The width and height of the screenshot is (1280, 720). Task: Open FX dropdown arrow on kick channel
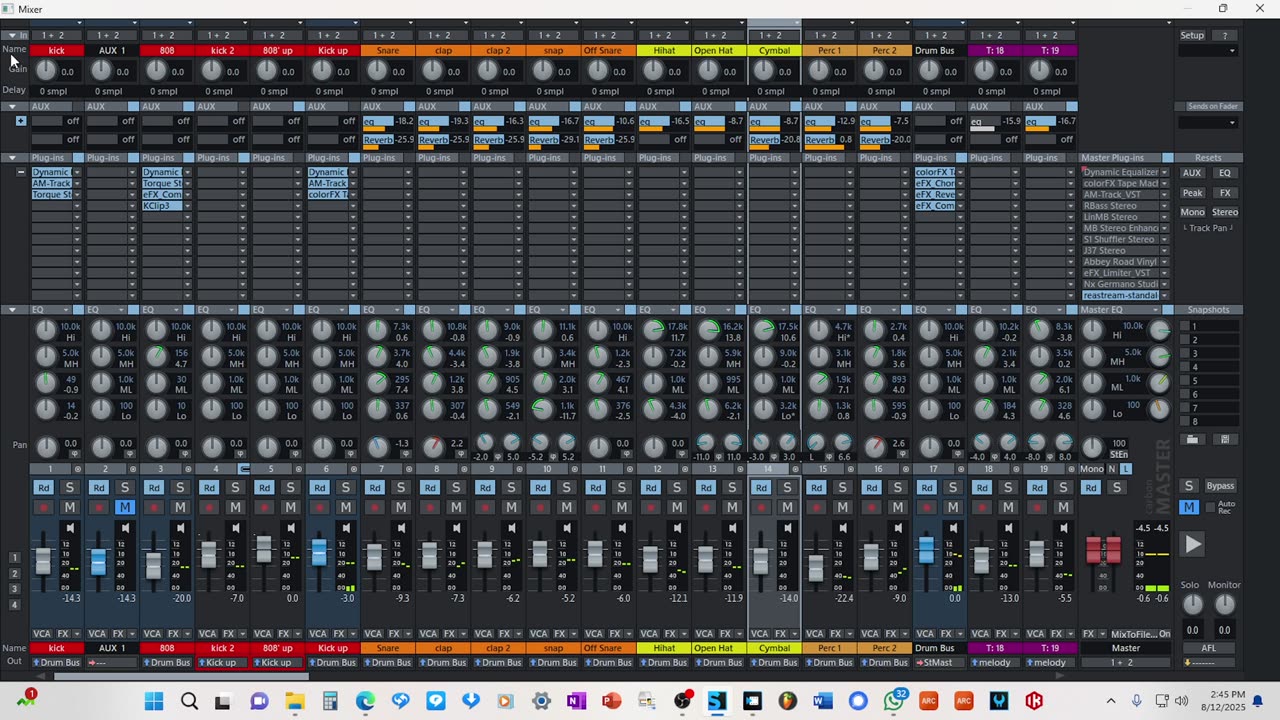[x=77, y=634]
